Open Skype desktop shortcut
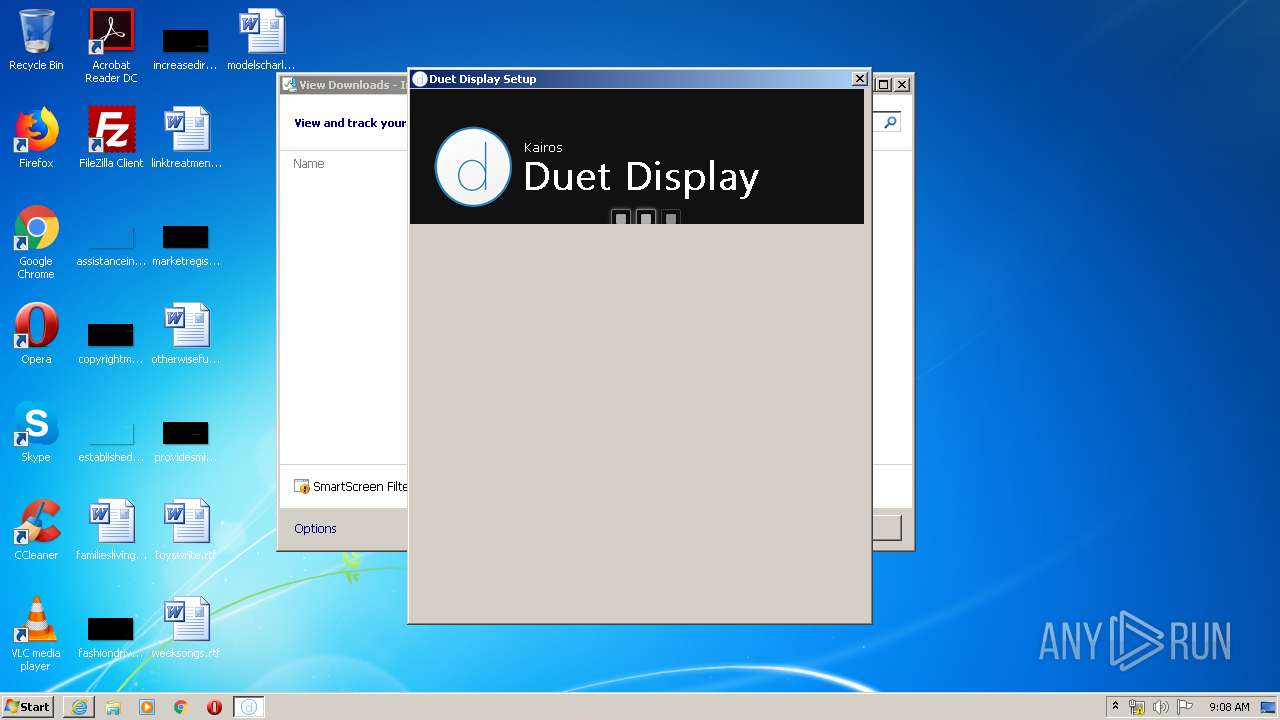Viewport: 1280px width, 720px height. click(x=36, y=432)
